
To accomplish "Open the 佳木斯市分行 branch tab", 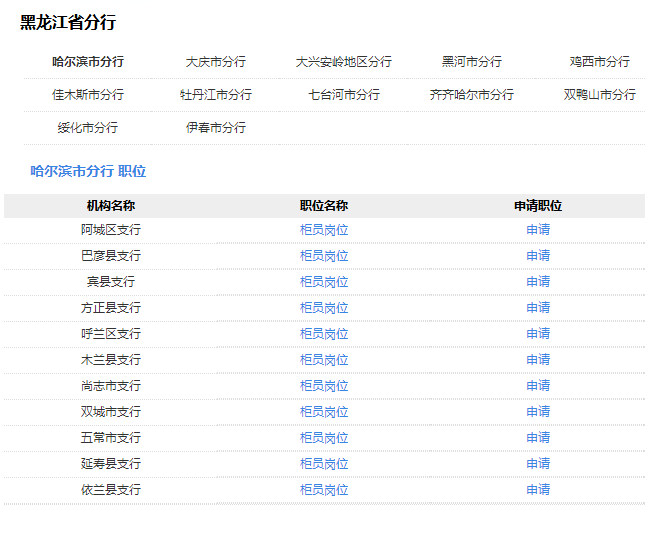I will pos(88,95).
